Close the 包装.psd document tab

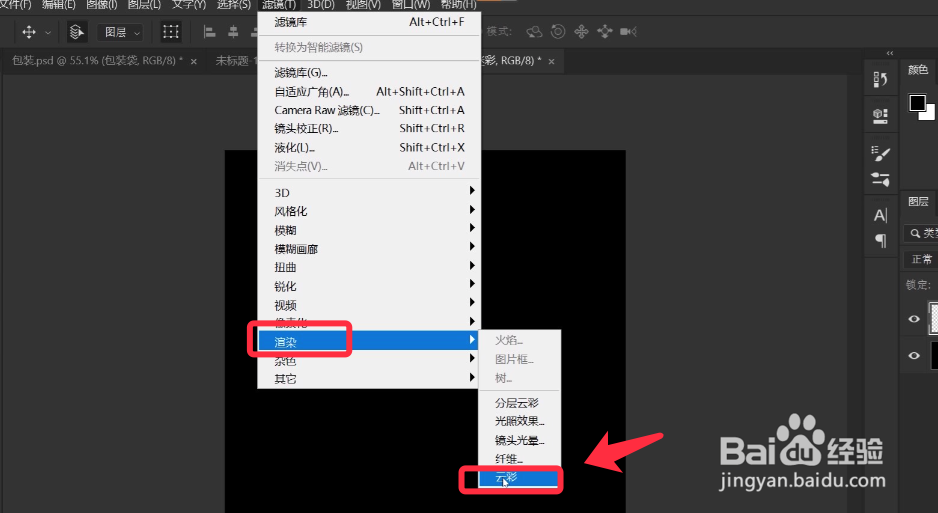194,61
